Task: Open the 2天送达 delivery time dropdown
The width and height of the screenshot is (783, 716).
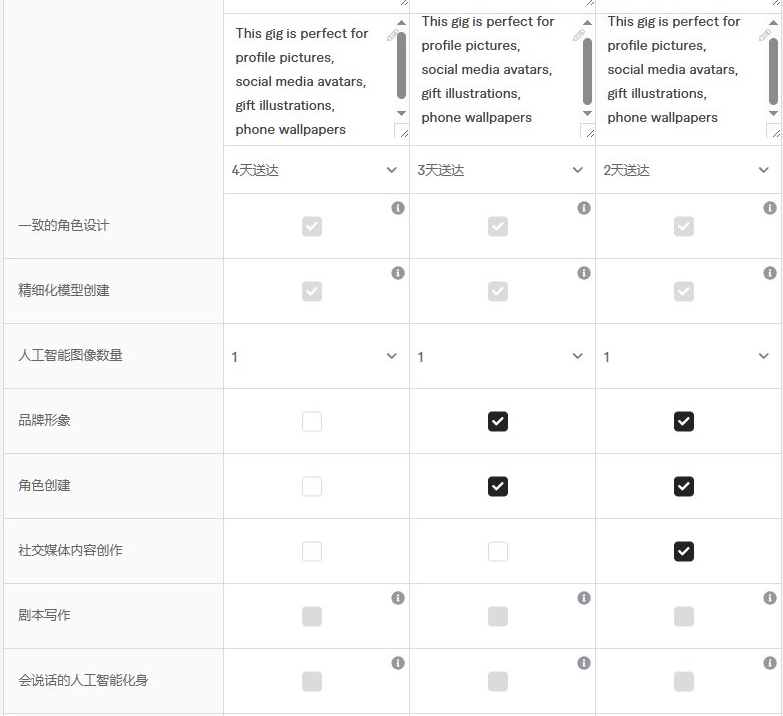Action: pos(688,170)
